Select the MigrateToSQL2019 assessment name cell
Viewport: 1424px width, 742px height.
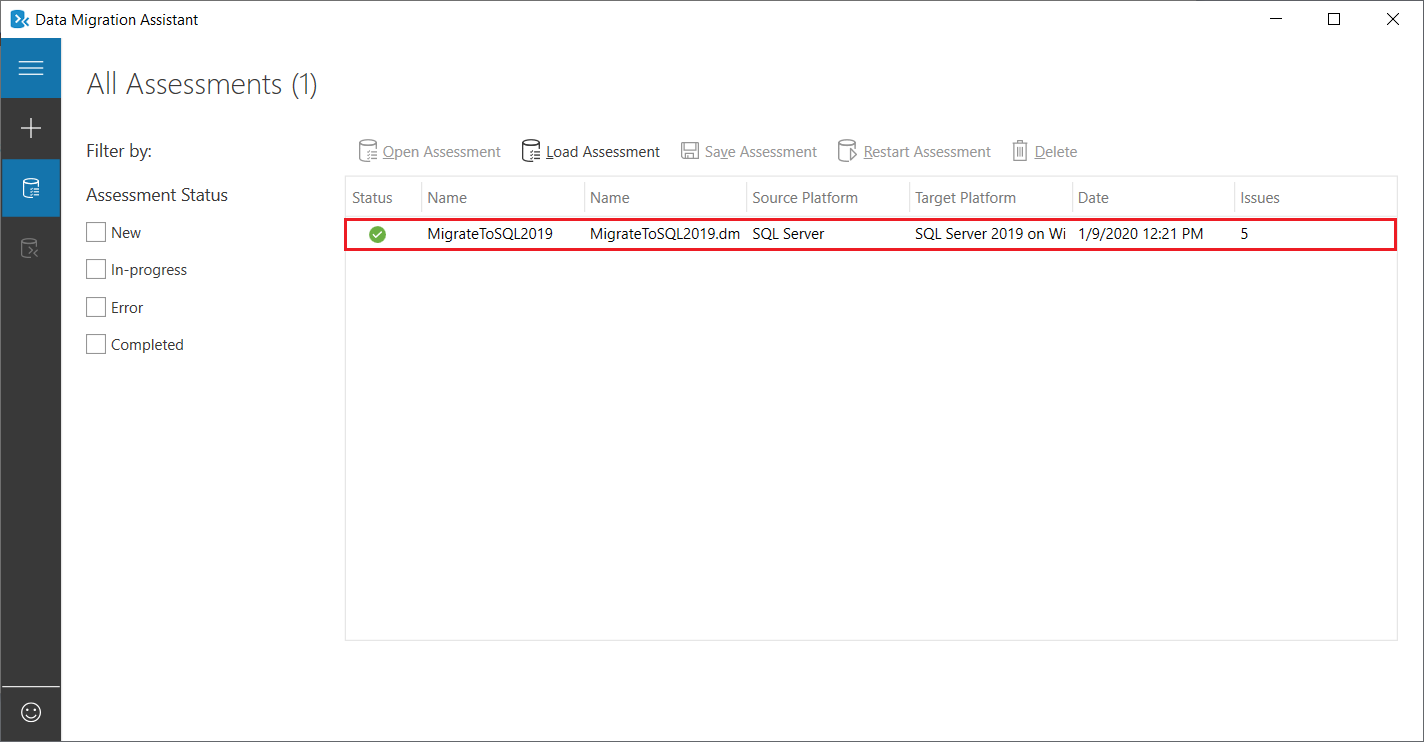click(490, 234)
